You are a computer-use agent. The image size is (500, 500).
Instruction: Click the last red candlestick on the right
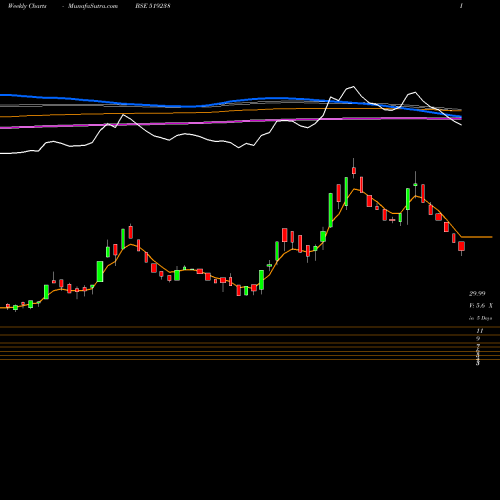coord(461,246)
